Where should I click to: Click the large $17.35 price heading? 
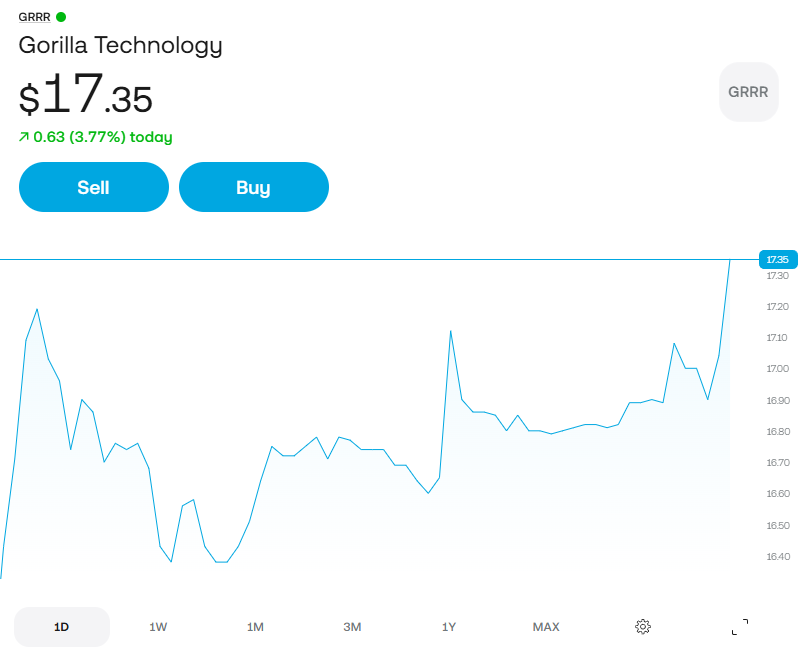86,95
